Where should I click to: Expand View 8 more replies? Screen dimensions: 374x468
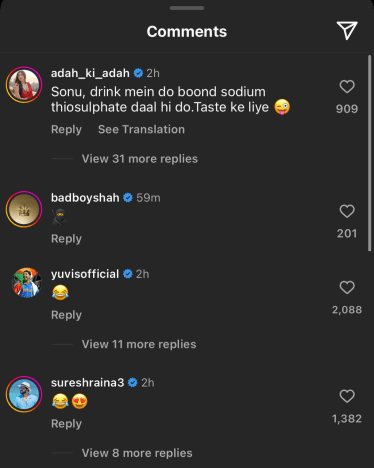point(137,453)
